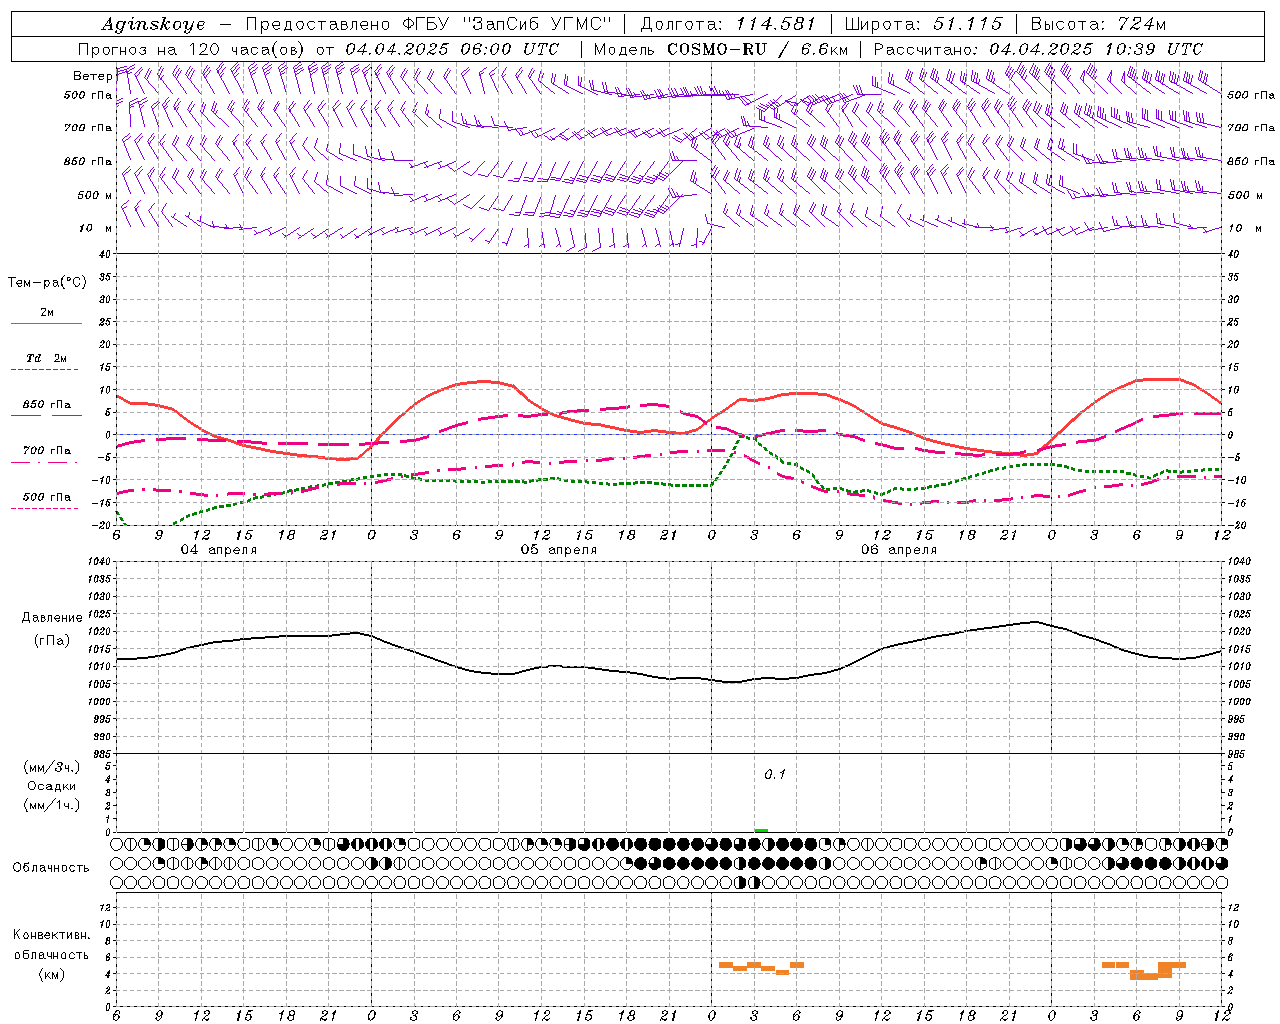Click the 06 апреля date label
This screenshot has height=1024, width=1280.
point(899,550)
